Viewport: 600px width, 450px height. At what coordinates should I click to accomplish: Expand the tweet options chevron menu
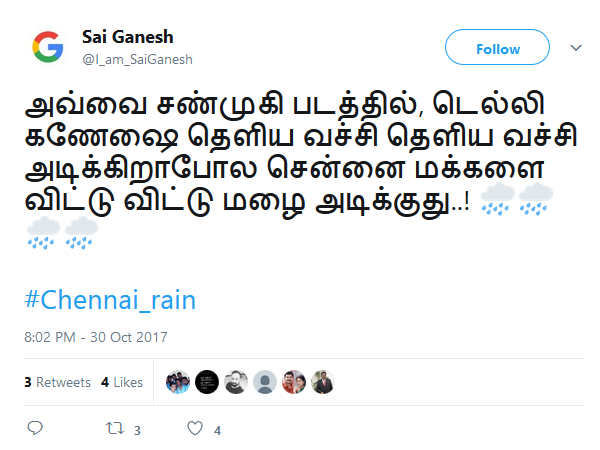click(x=576, y=47)
